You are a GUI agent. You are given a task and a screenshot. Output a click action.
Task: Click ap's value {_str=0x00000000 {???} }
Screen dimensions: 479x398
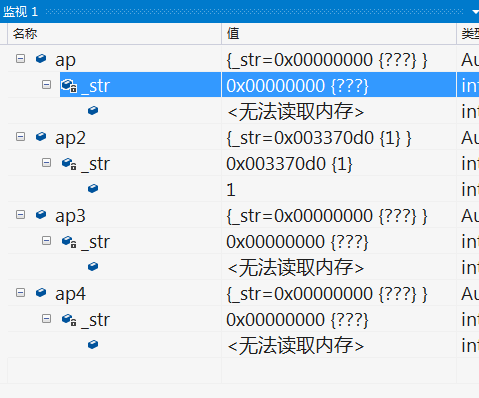click(327, 60)
